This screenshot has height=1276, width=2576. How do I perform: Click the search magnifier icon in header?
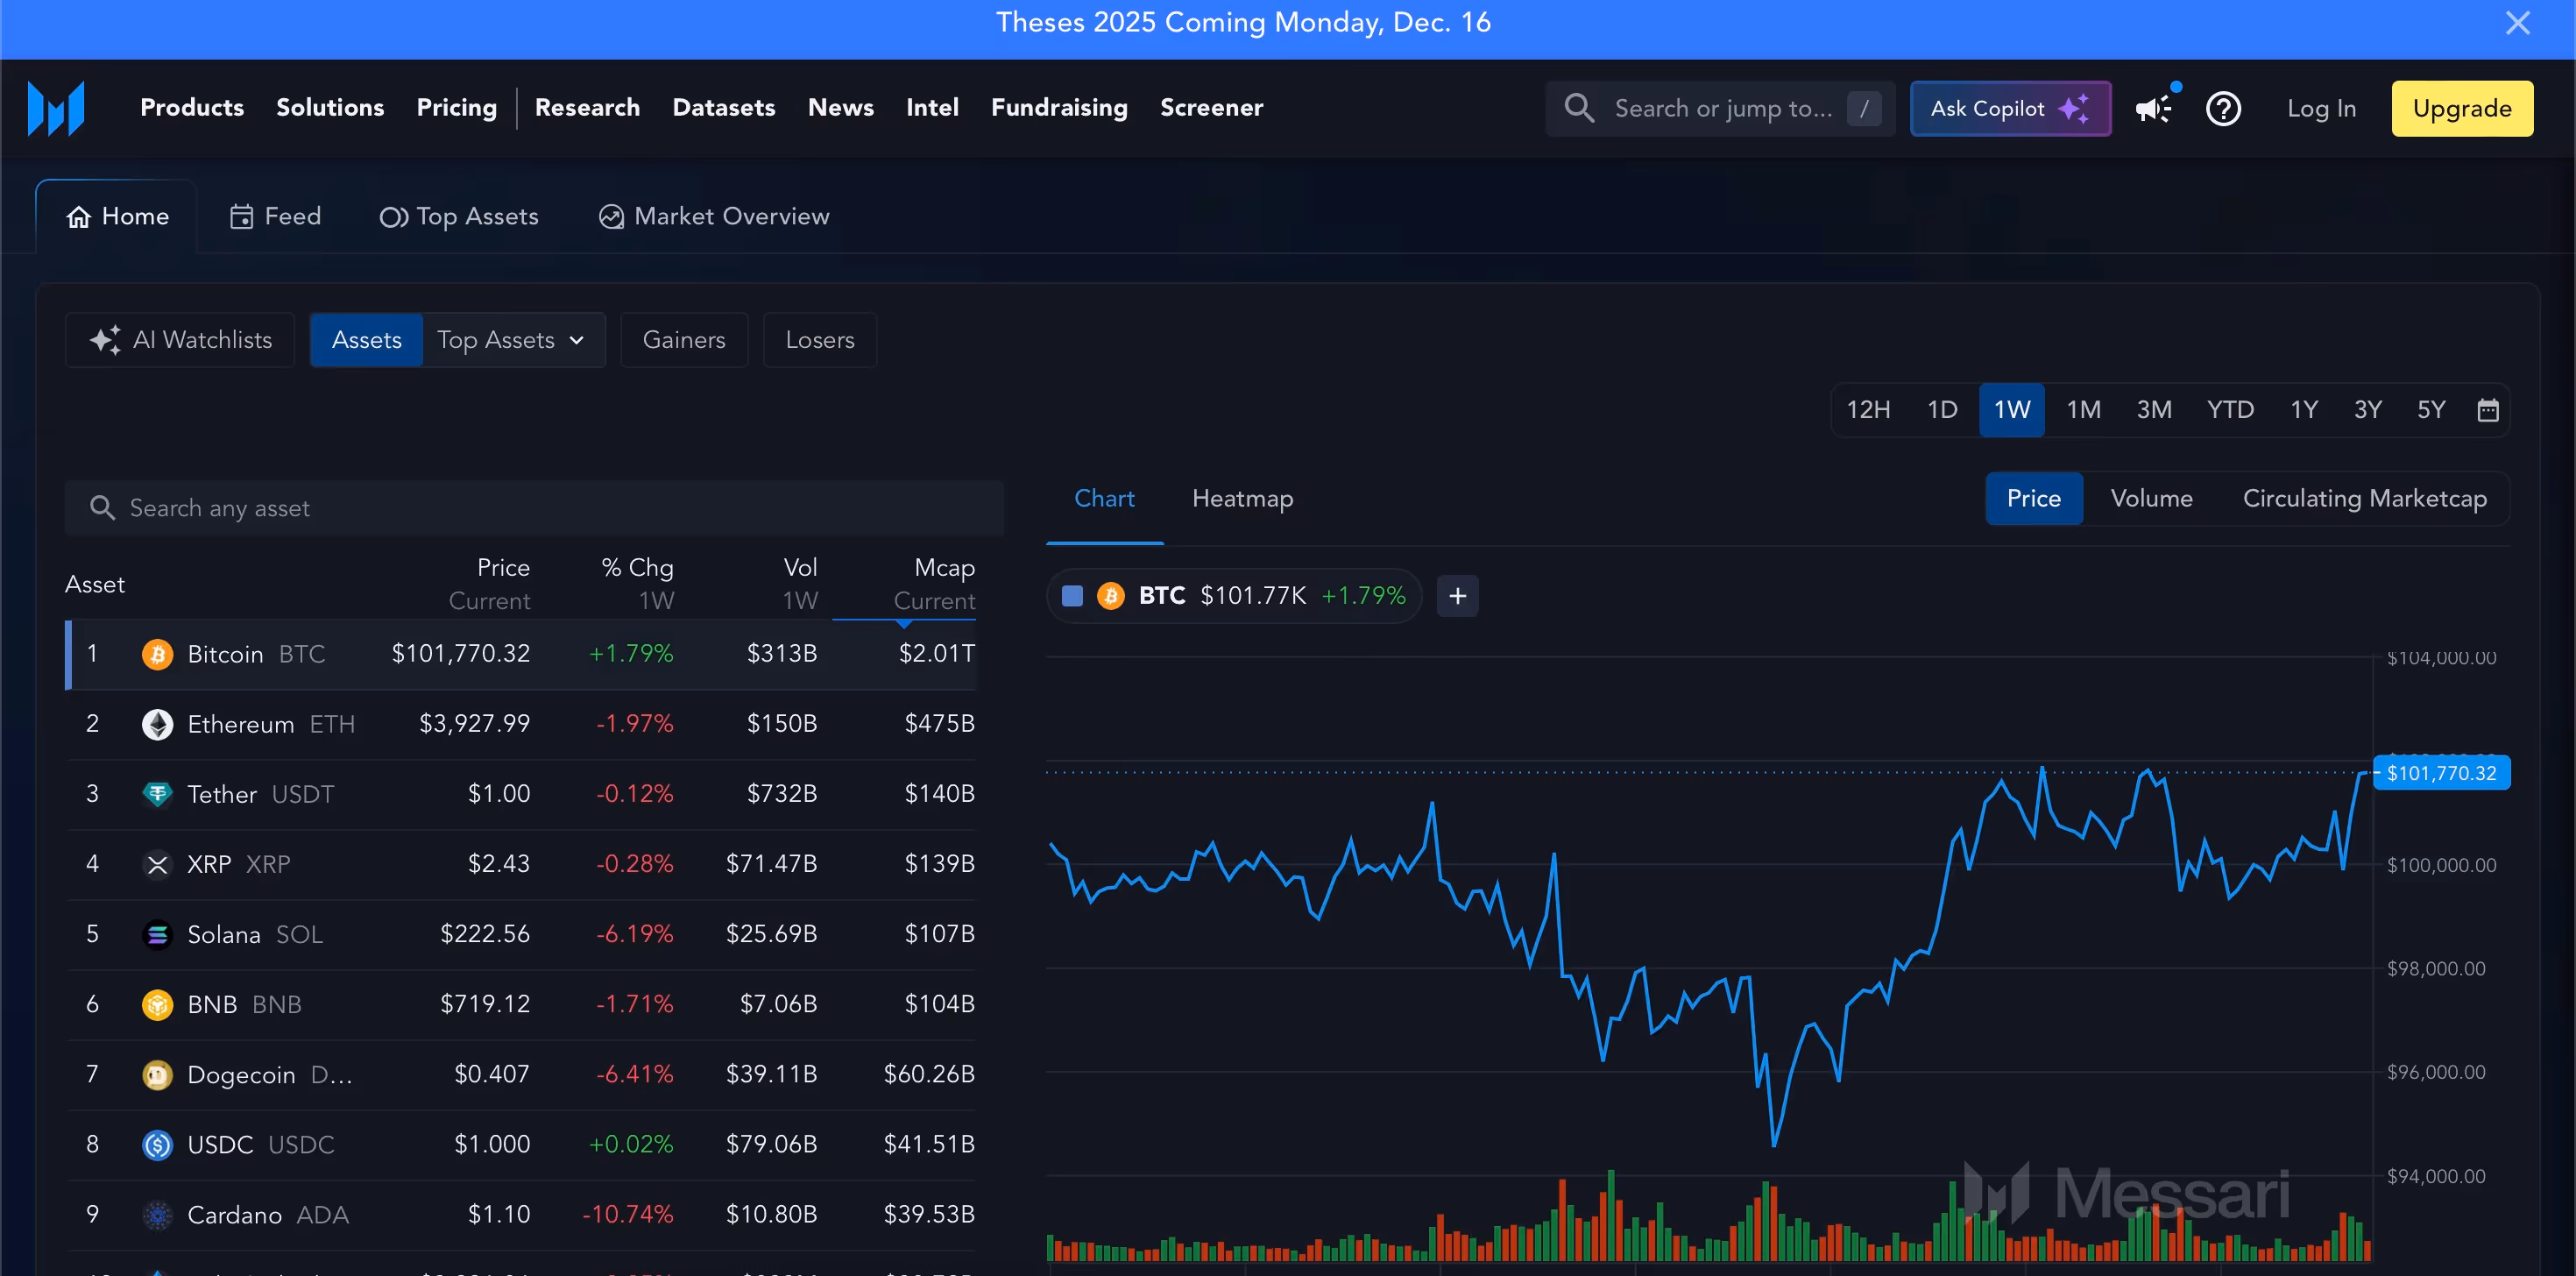1579,108
